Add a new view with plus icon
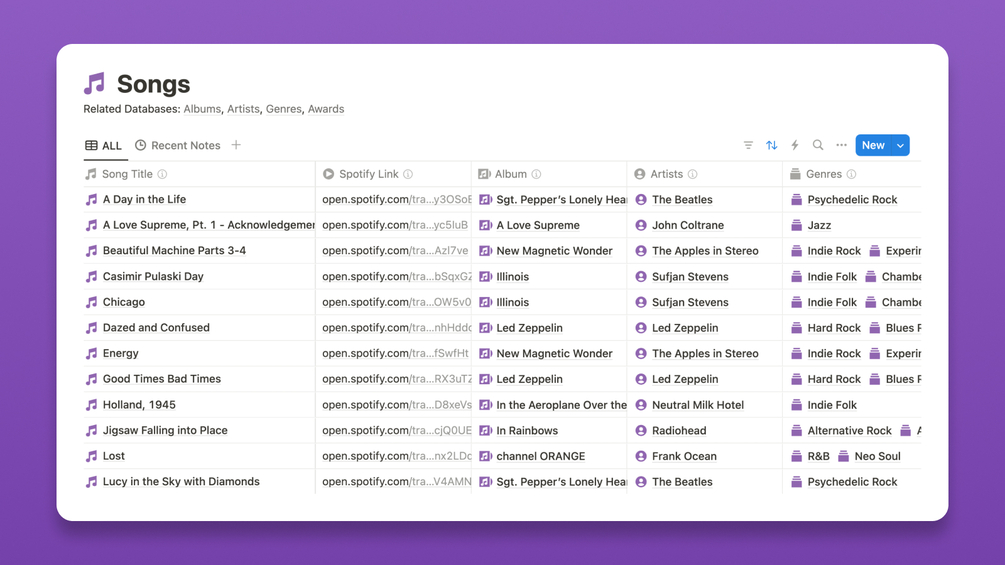The height and width of the screenshot is (565, 1005). (236, 145)
